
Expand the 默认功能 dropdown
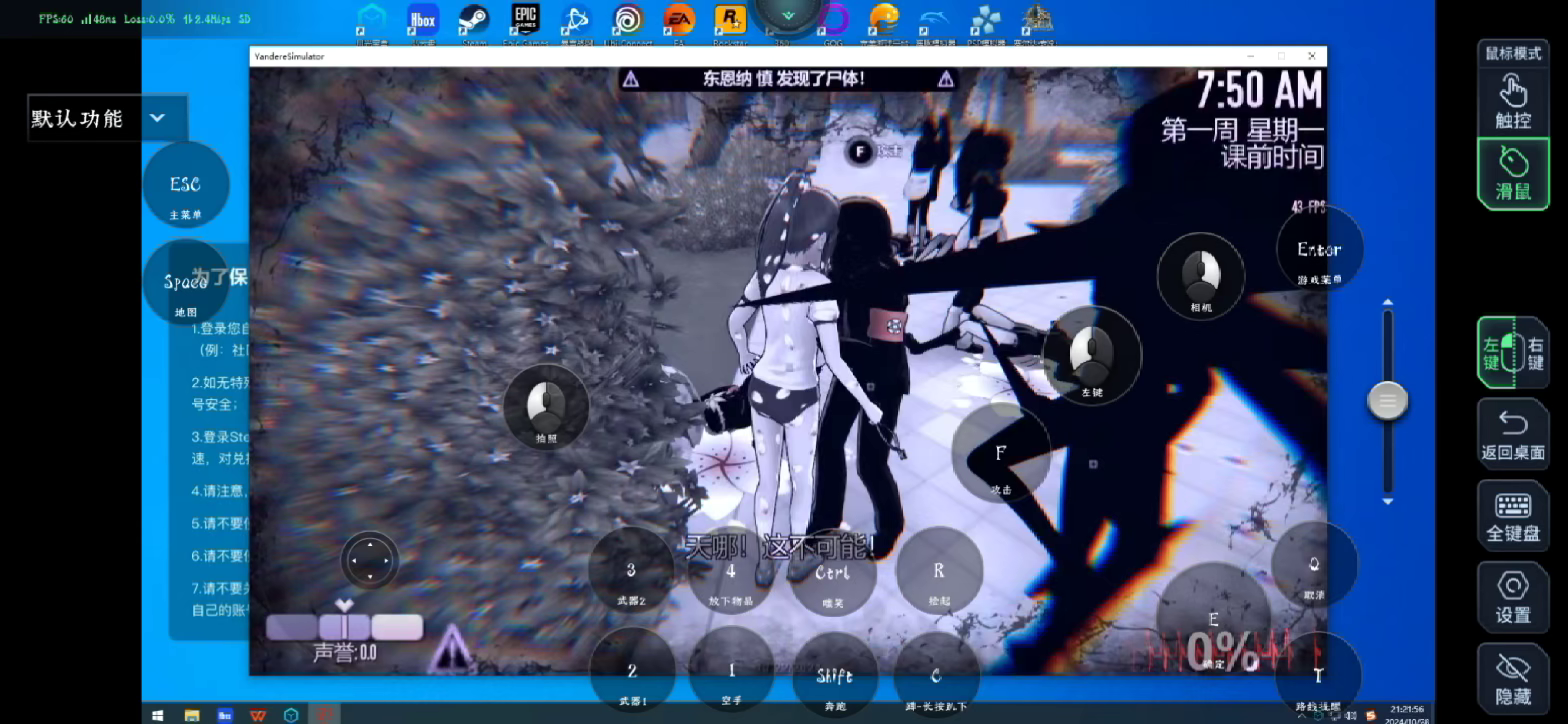pos(157,118)
